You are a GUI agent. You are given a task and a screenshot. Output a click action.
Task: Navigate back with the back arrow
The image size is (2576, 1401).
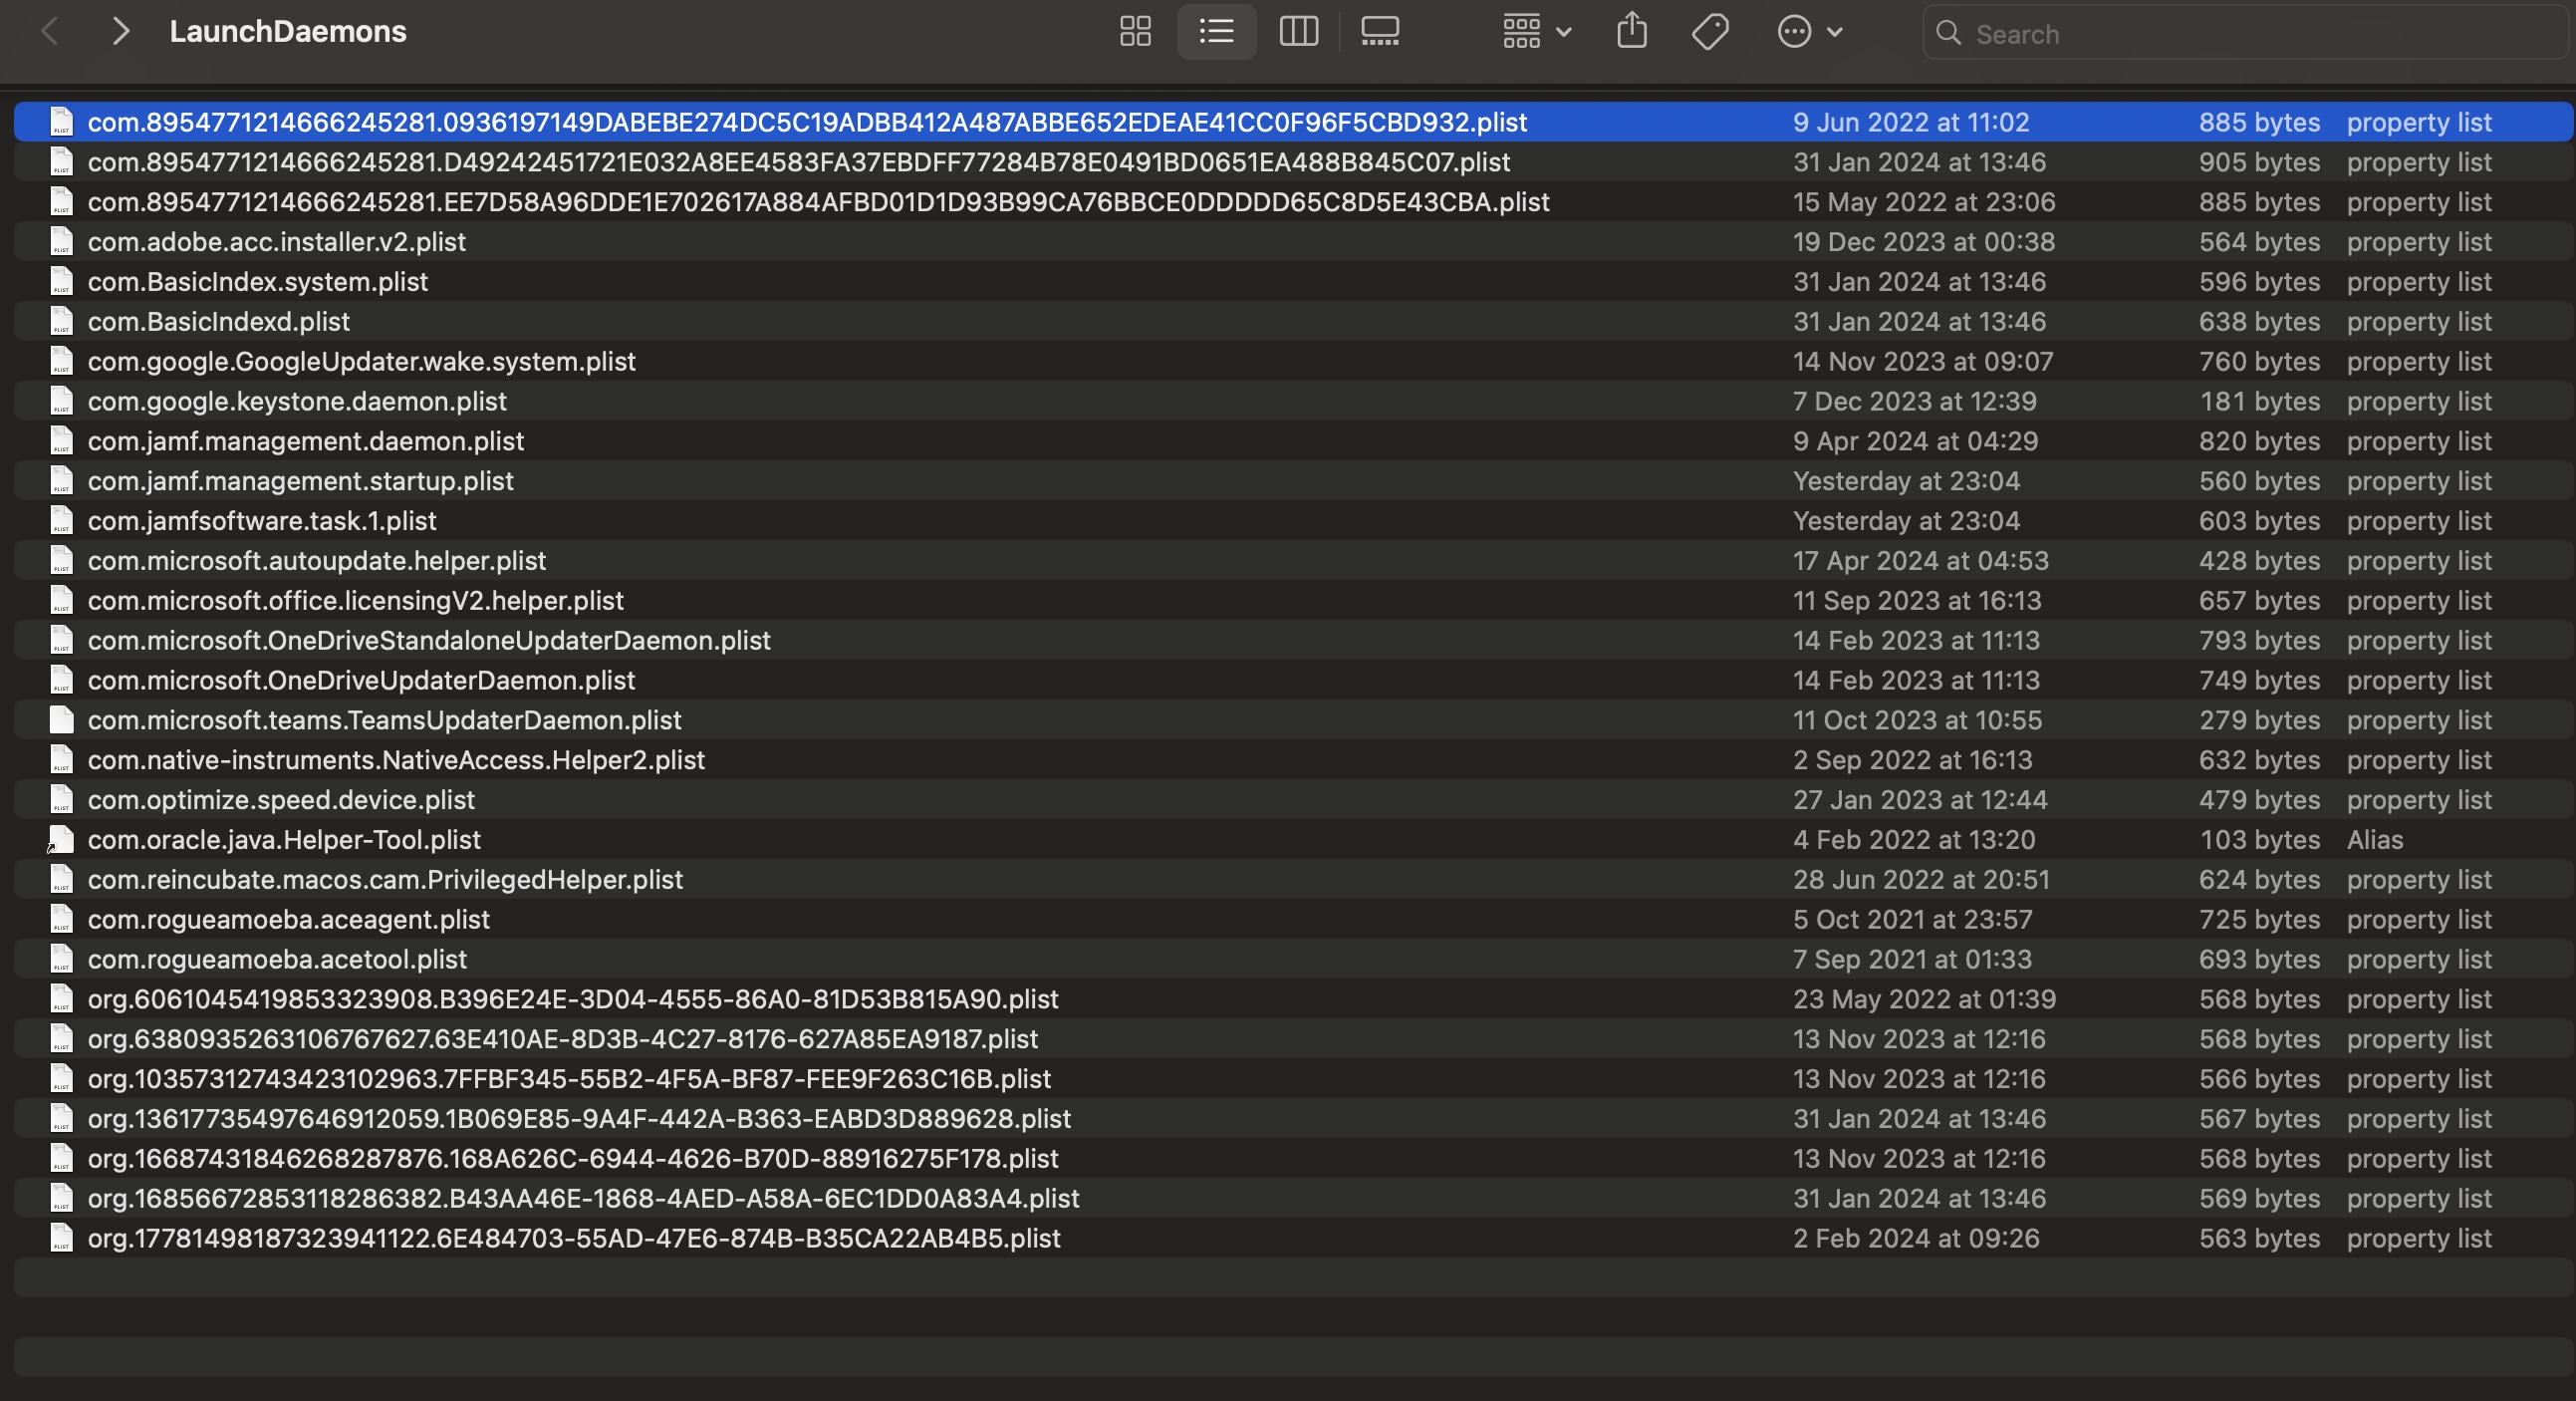tap(49, 31)
